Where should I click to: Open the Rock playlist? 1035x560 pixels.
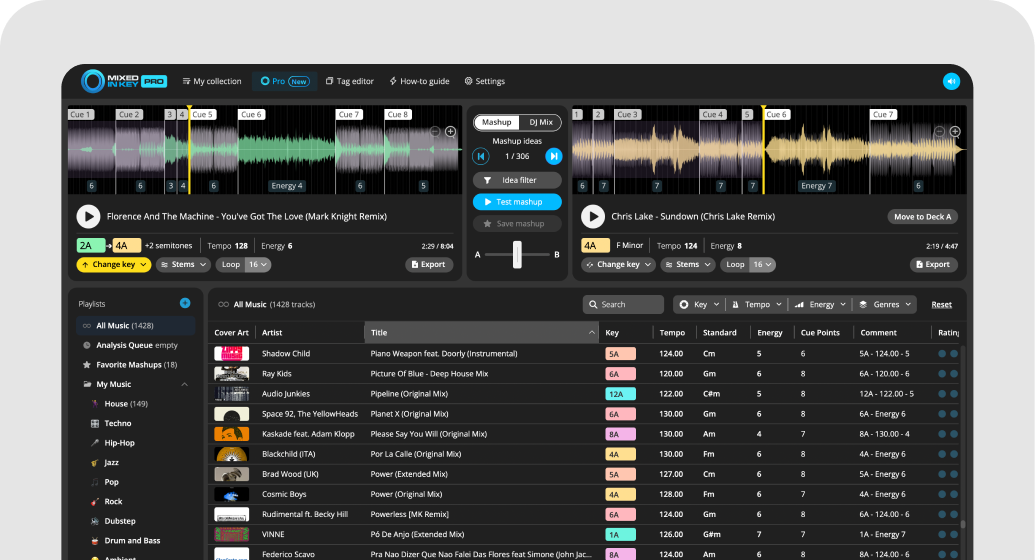pyautogui.click(x=113, y=502)
